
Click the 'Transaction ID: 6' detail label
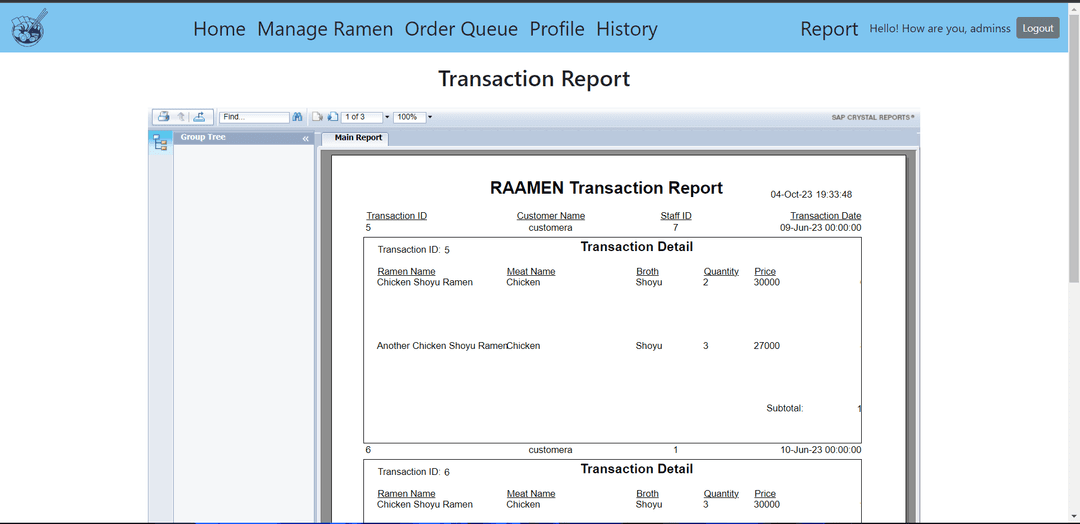413,472
